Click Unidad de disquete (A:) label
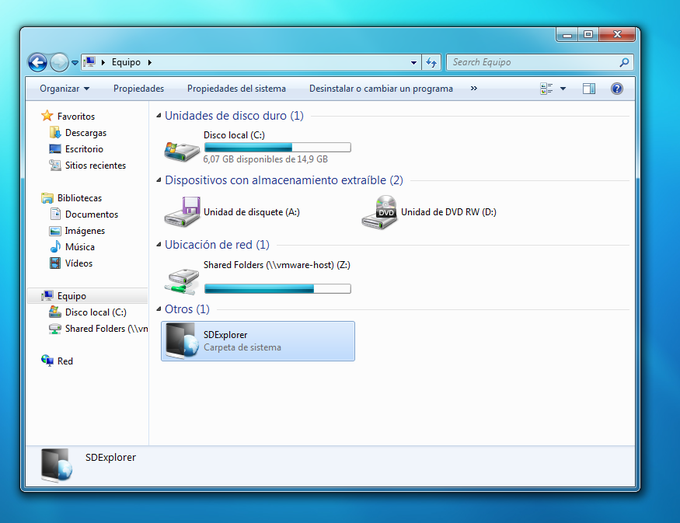The image size is (680, 523). coord(252,212)
